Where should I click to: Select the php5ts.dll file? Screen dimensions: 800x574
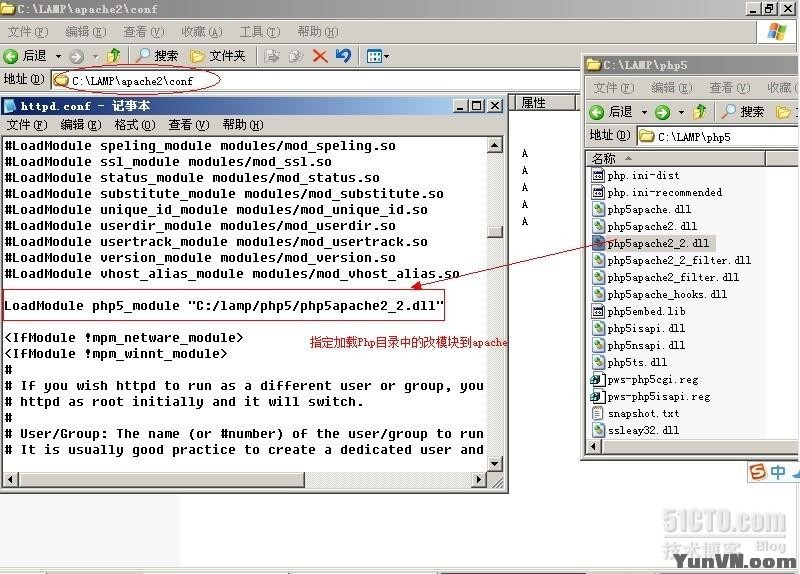[629, 362]
